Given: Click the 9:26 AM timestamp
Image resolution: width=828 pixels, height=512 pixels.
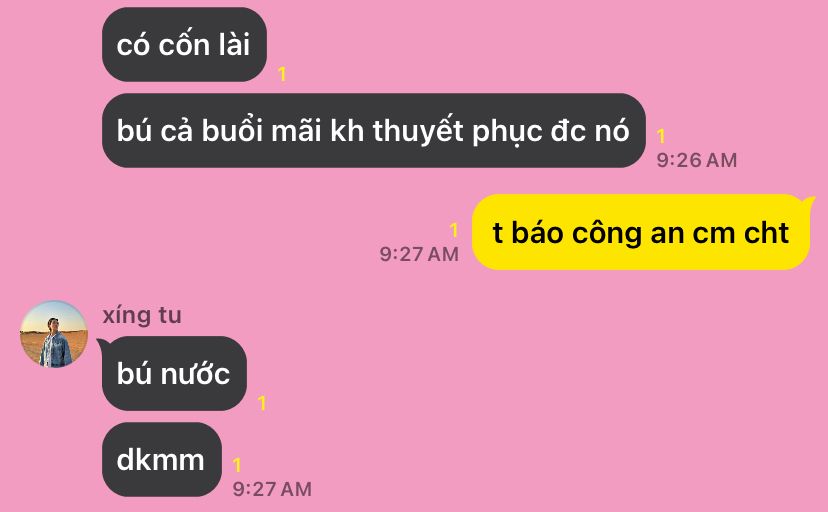Looking at the screenshot, I should 697,160.
